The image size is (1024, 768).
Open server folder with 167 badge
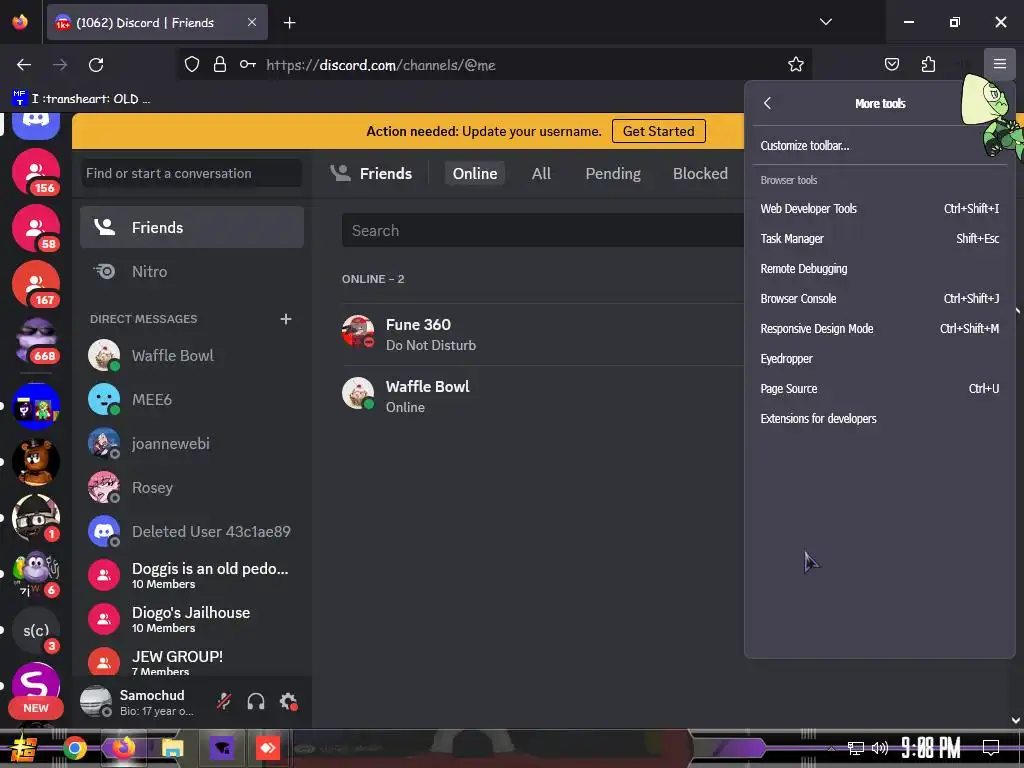[36, 284]
